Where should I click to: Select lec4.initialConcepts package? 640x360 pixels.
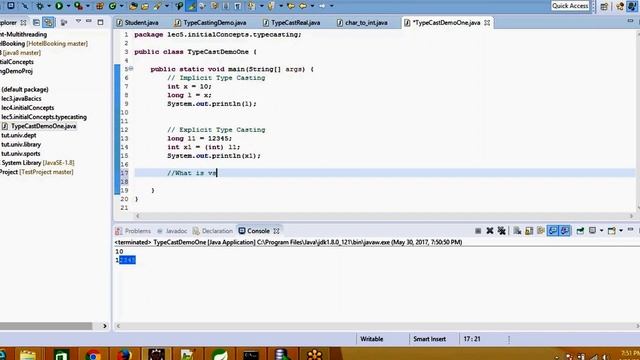pos(28,108)
